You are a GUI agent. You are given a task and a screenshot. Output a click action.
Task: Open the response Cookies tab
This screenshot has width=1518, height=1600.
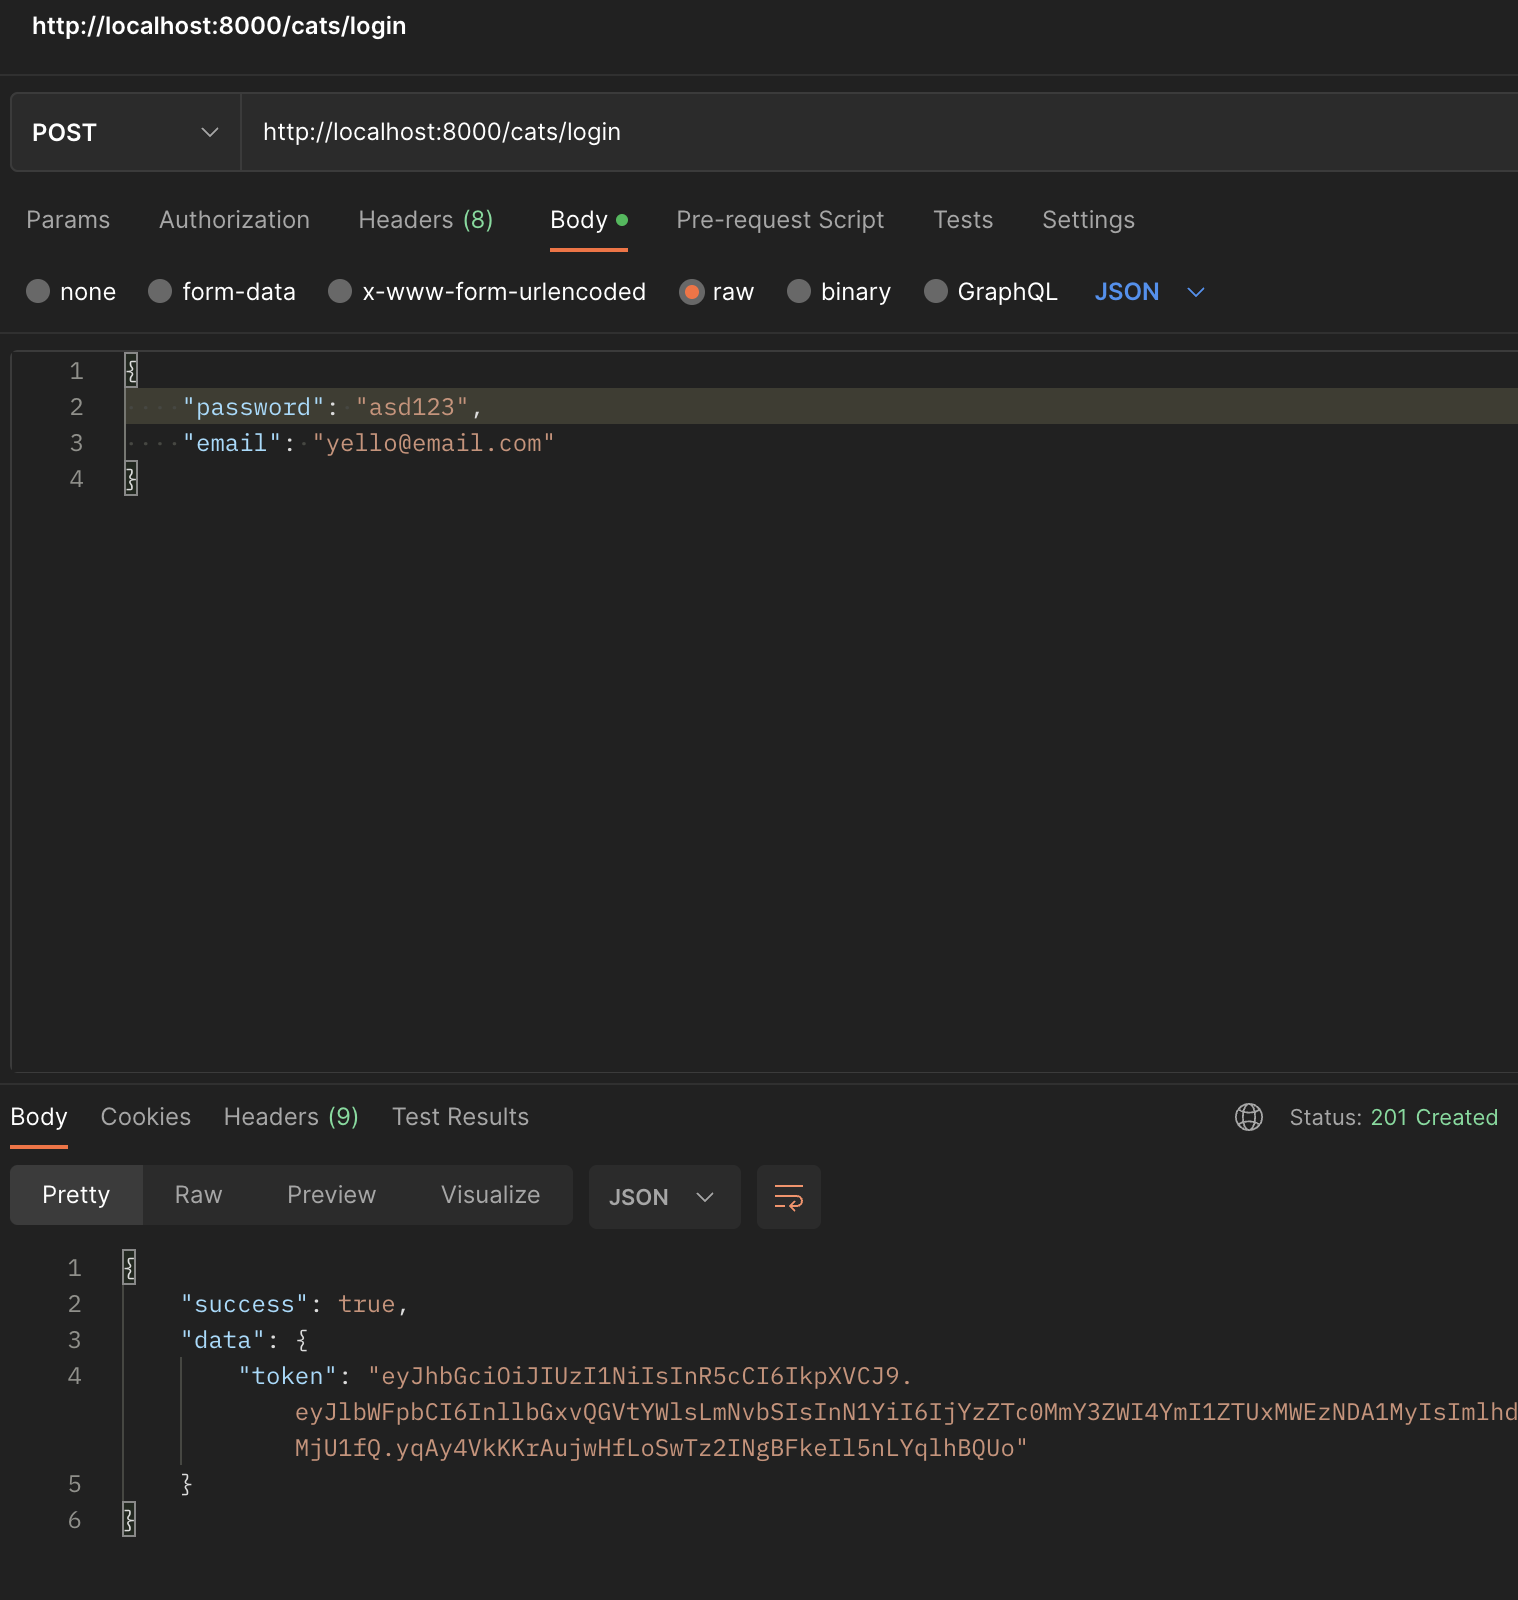tap(146, 1117)
